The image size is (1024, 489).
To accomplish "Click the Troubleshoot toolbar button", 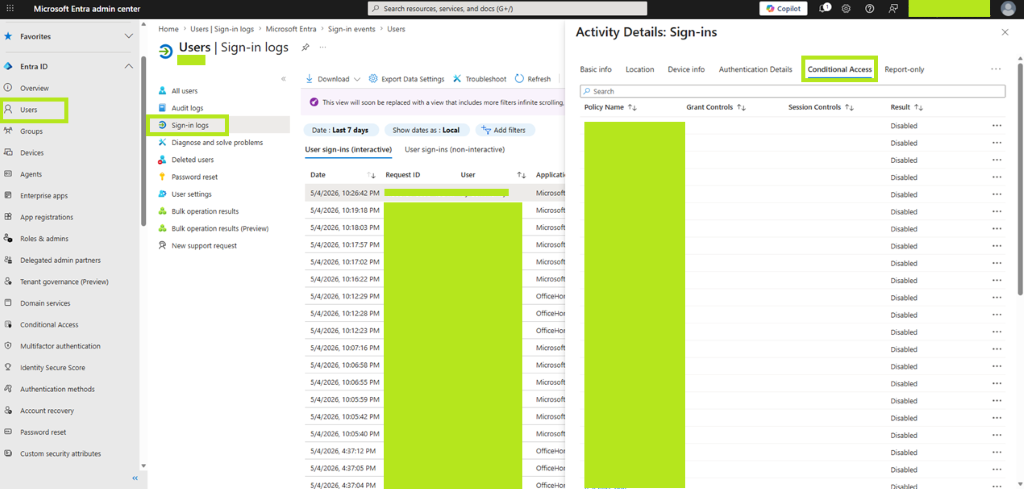I will click(480, 79).
